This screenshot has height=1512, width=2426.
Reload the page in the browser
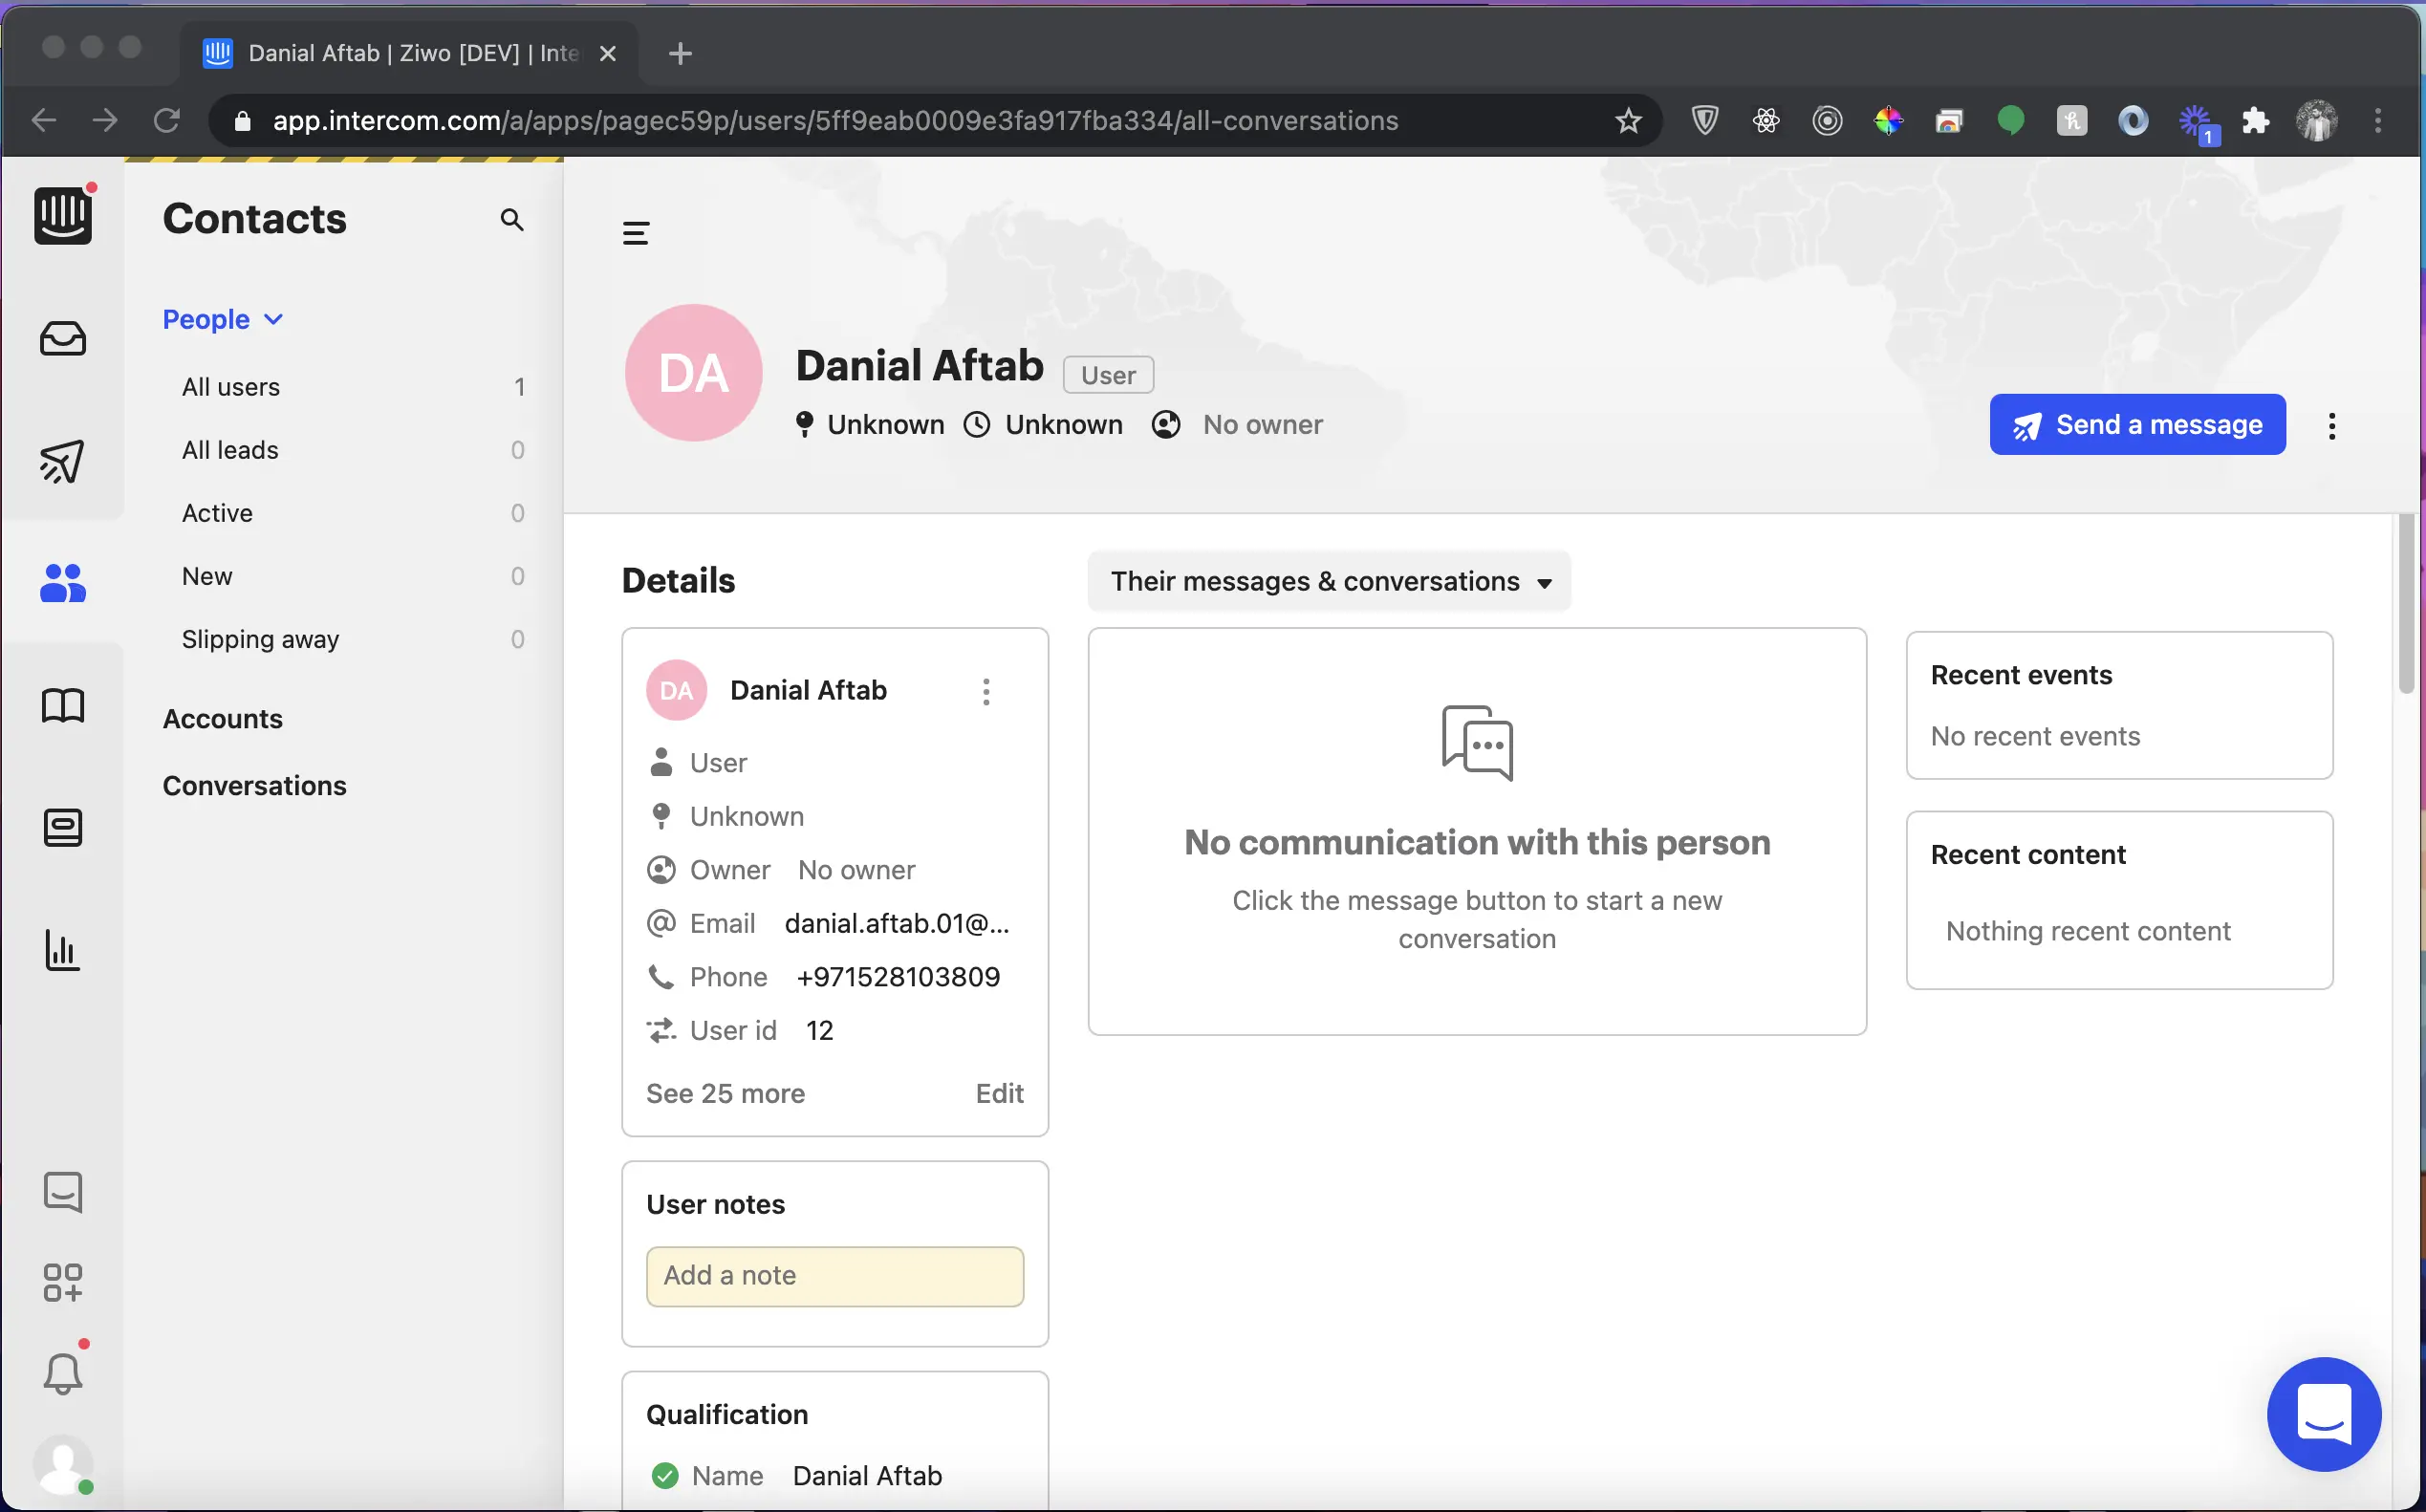[166, 121]
